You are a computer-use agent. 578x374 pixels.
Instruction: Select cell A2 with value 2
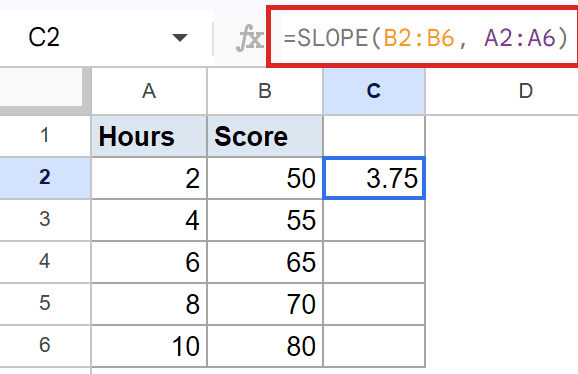(149, 178)
